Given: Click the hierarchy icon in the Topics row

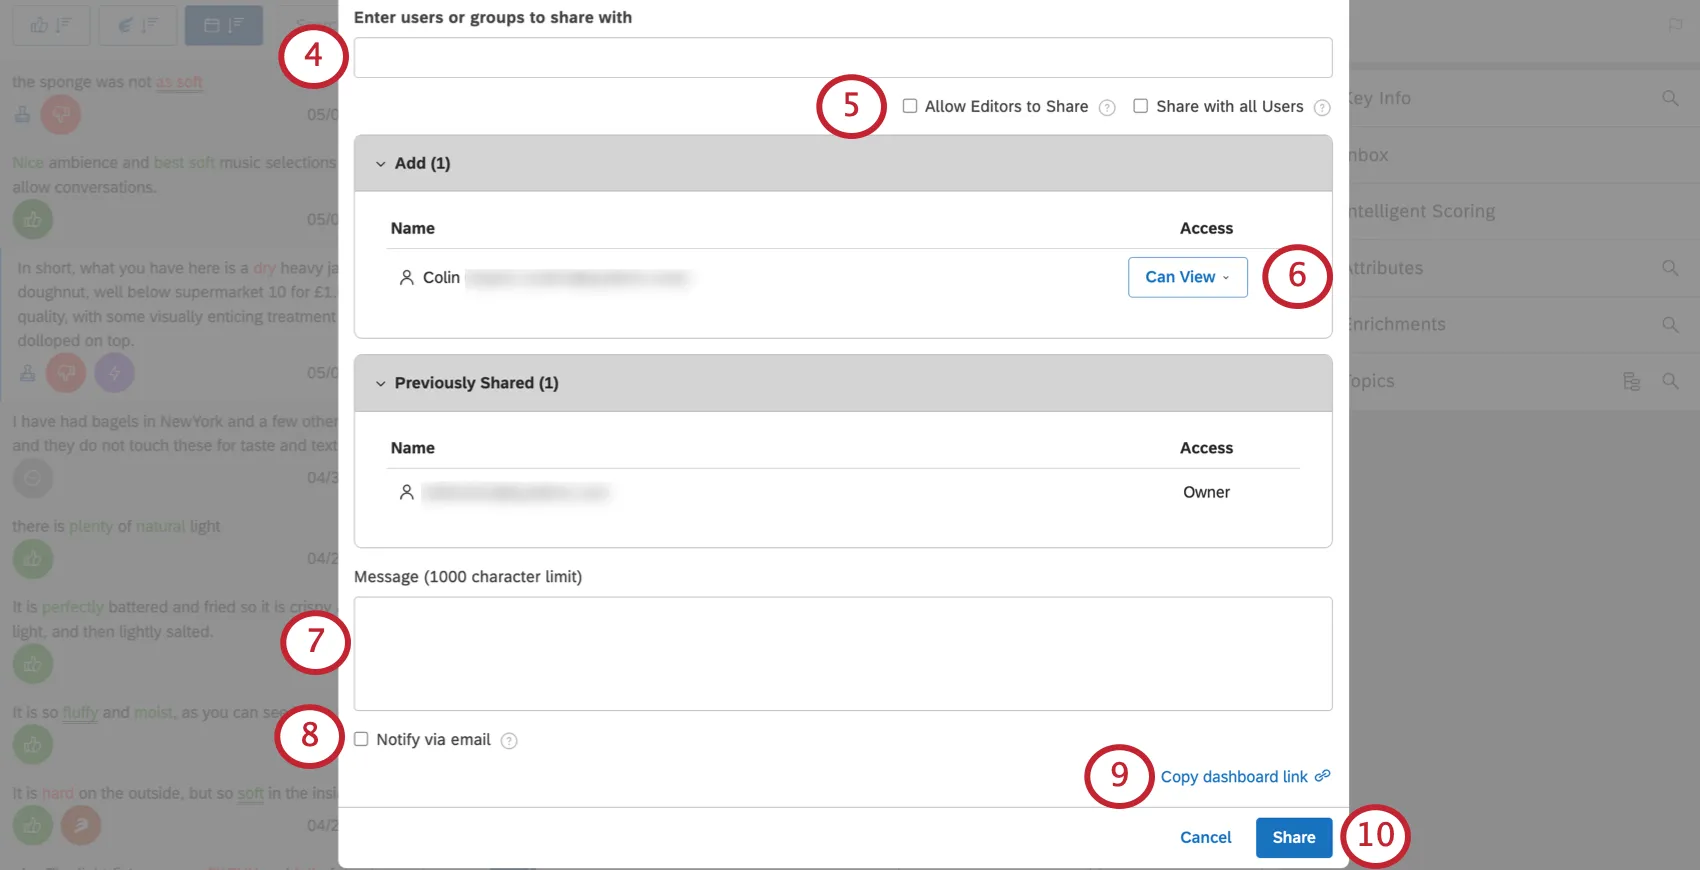Looking at the screenshot, I should click(1631, 381).
